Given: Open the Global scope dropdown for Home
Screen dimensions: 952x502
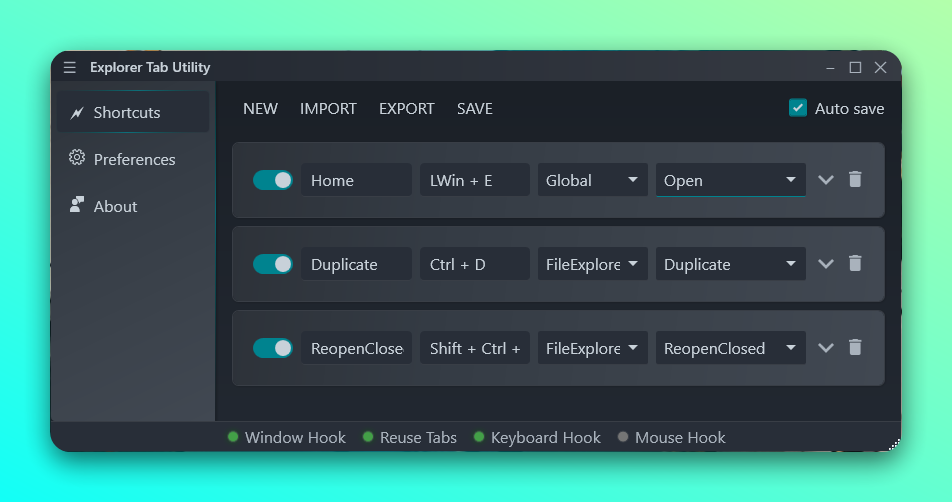Looking at the screenshot, I should pyautogui.click(x=592, y=180).
